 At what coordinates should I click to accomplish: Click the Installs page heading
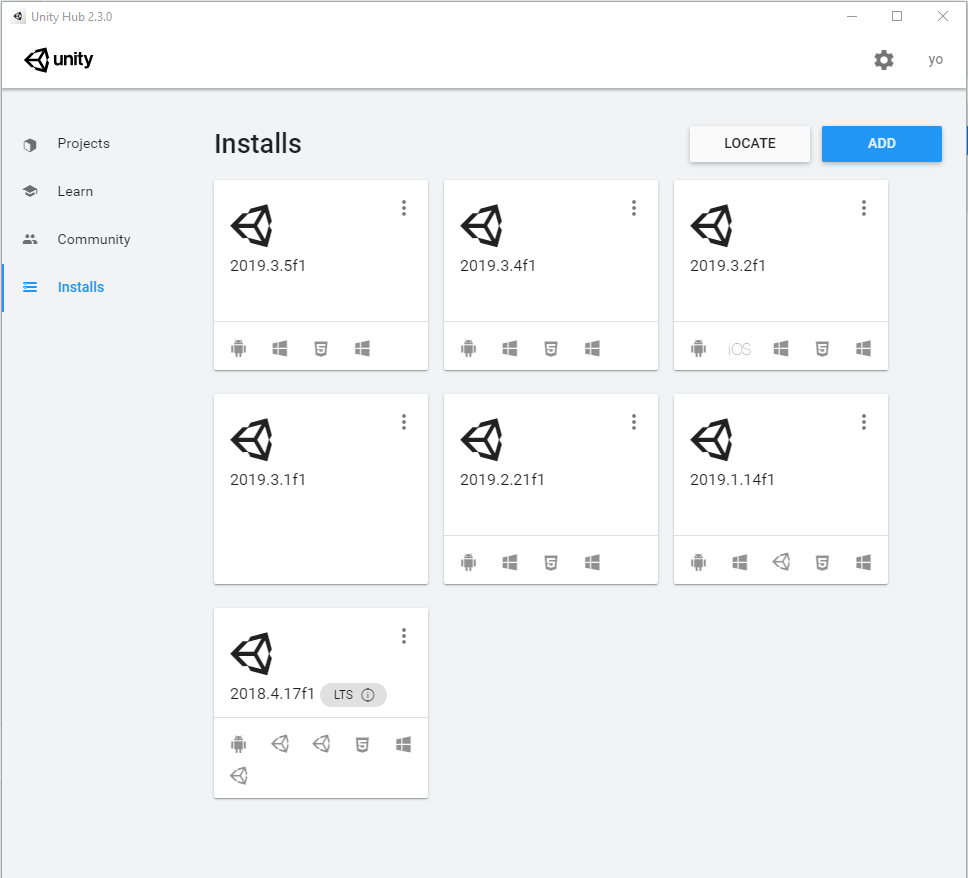(x=258, y=143)
